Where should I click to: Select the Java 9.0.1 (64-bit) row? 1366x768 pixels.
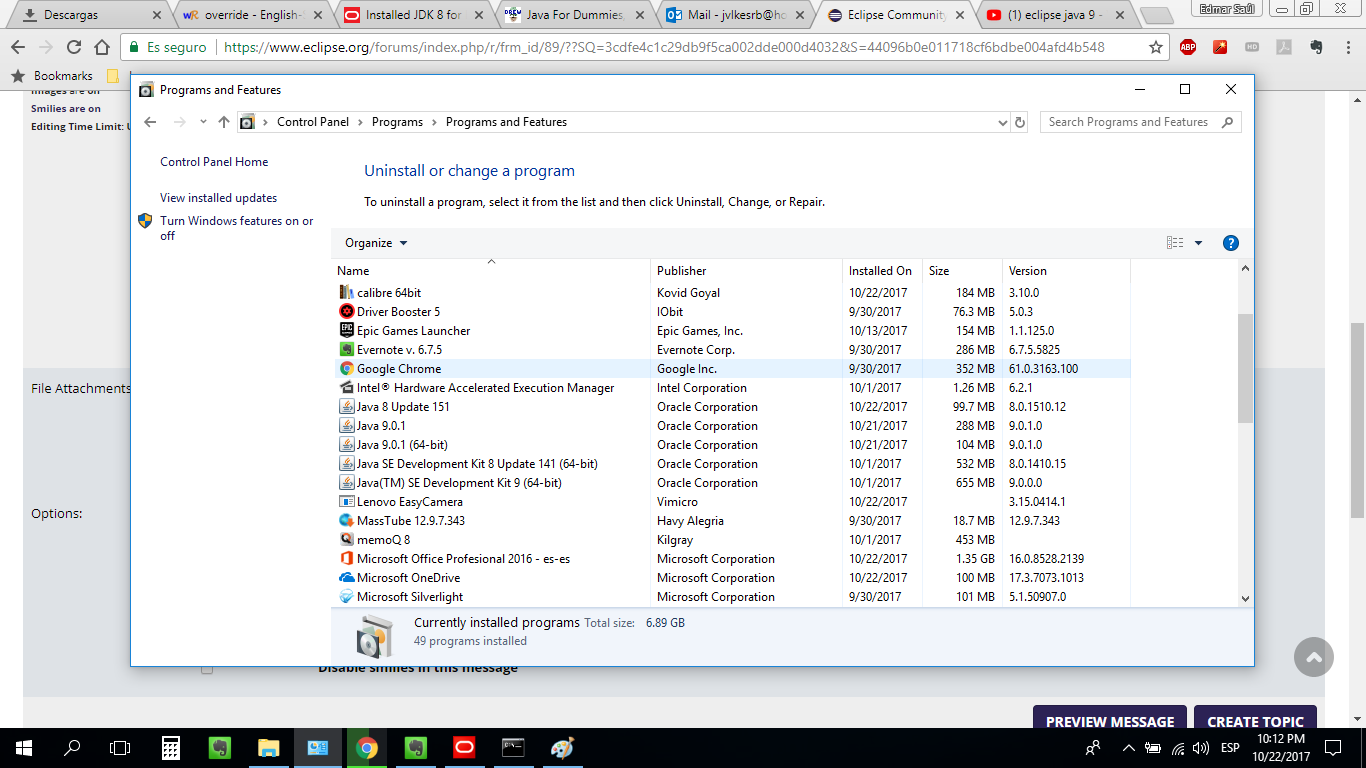click(731, 445)
